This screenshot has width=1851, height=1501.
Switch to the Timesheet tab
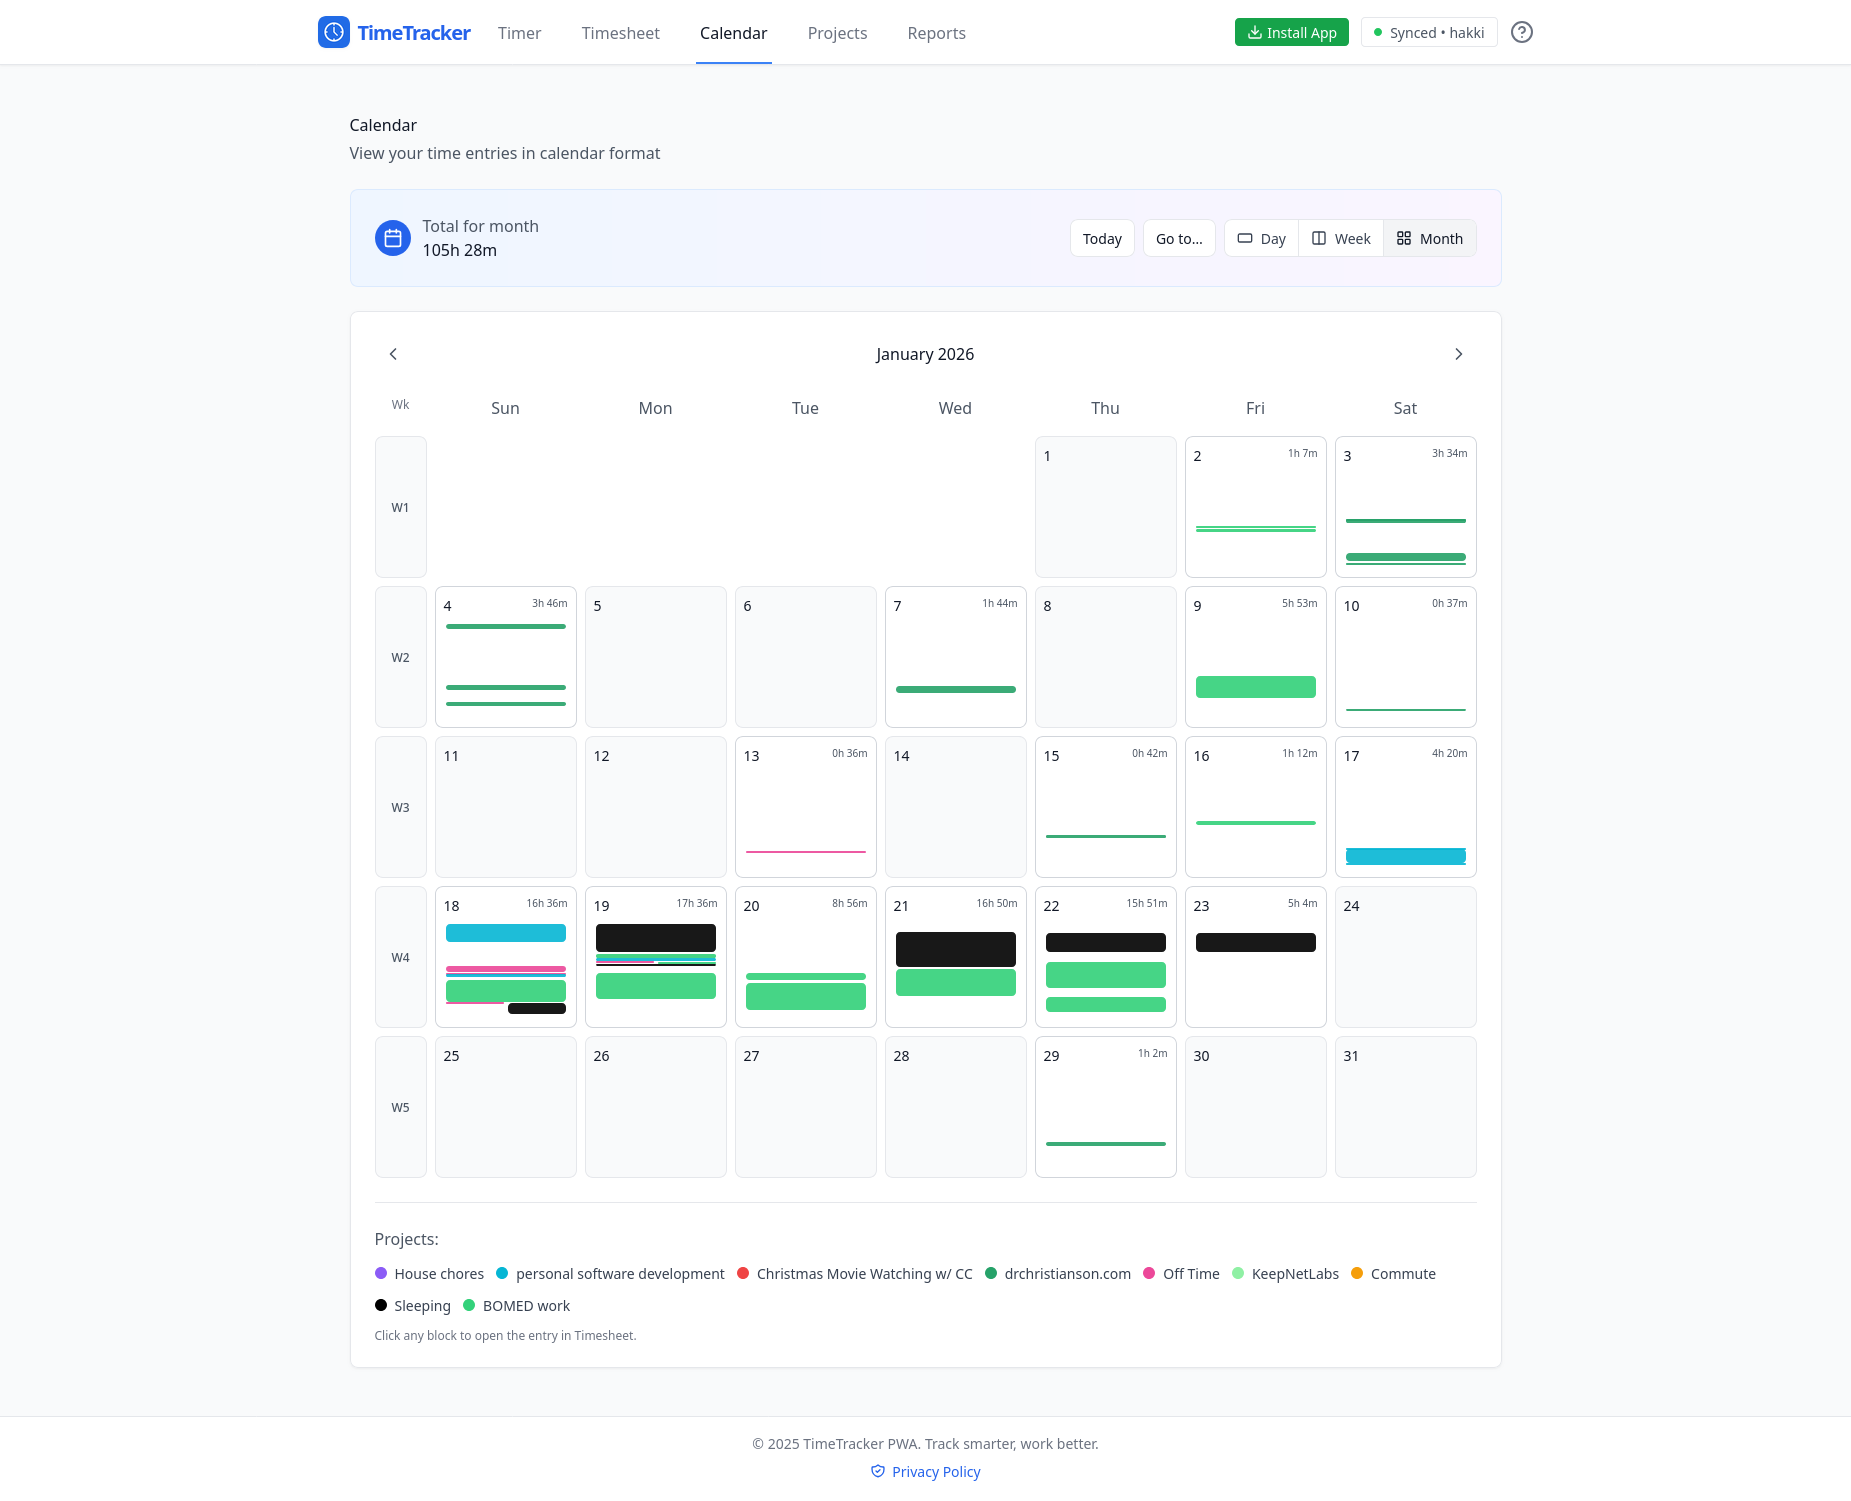click(x=620, y=33)
